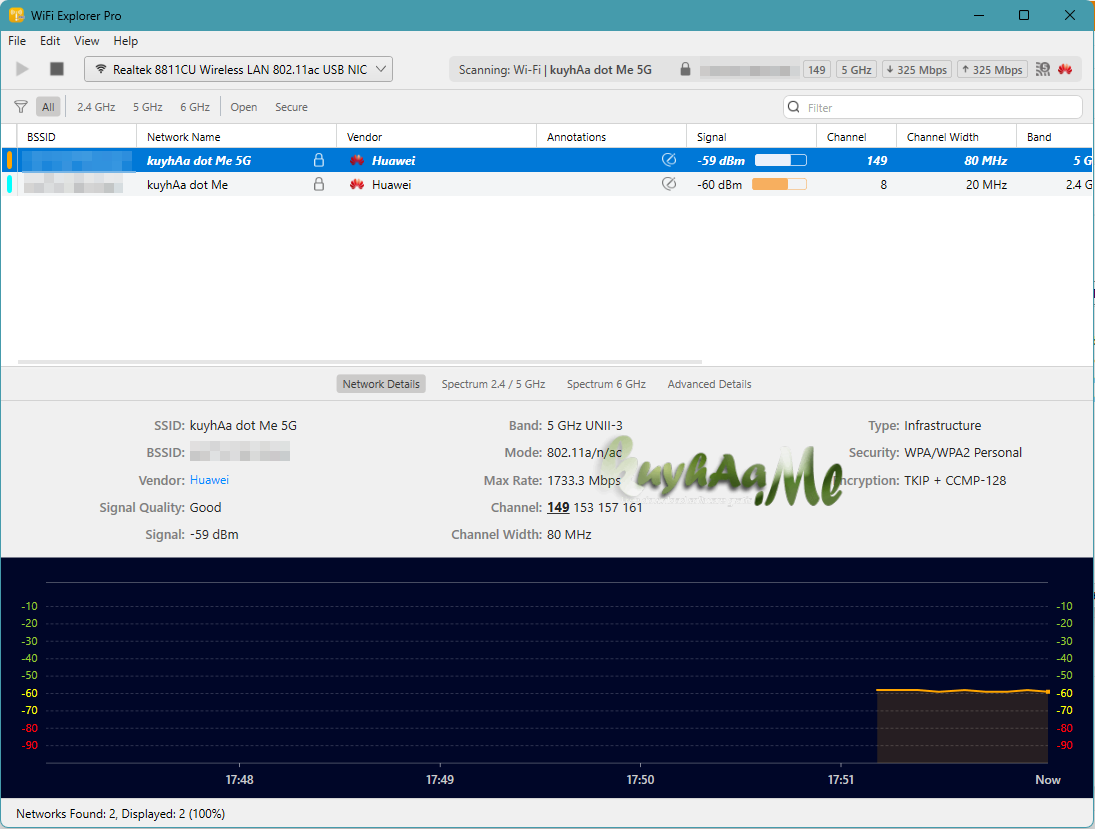Screen dimensions: 1095x829
Task: Sort by the Signal column header
Action: (751, 137)
